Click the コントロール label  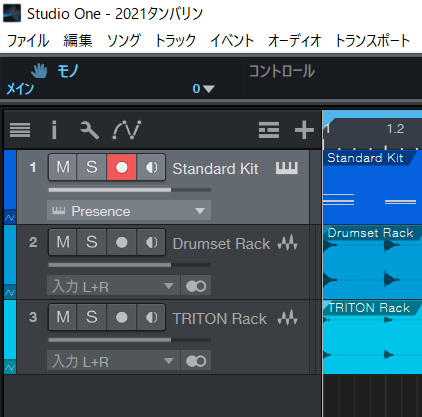click(282, 71)
